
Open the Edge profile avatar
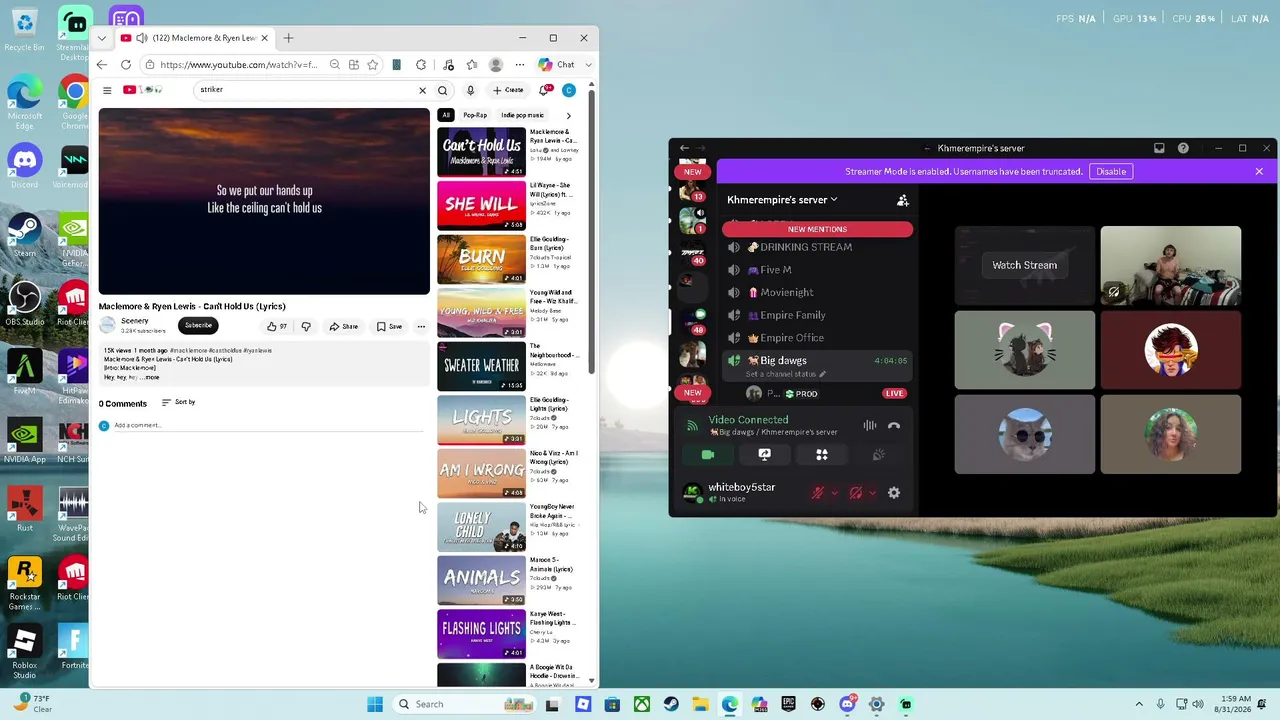pyautogui.click(x=495, y=65)
